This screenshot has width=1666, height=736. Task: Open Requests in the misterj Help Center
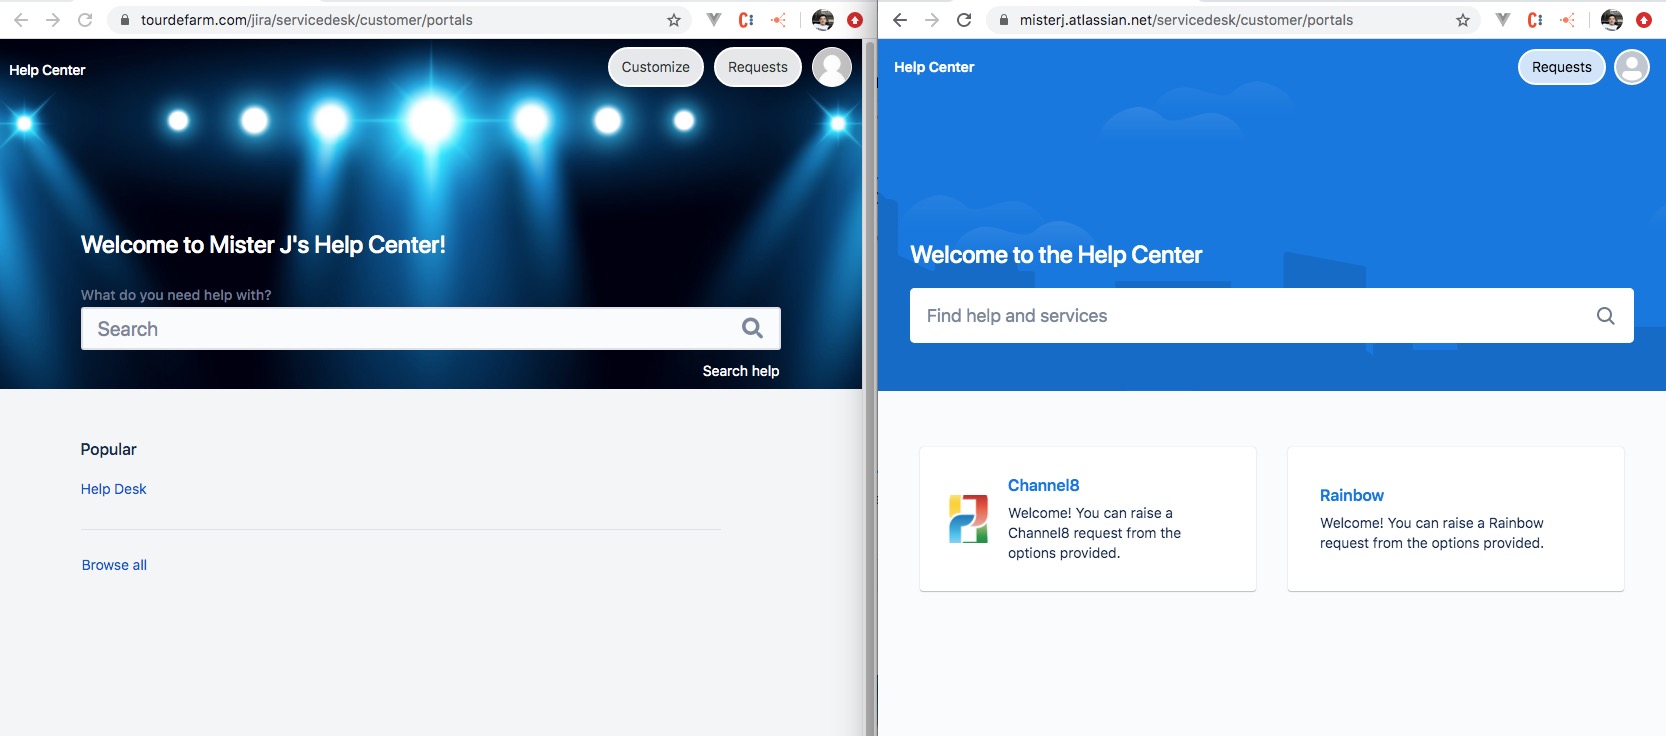pyautogui.click(x=1562, y=67)
